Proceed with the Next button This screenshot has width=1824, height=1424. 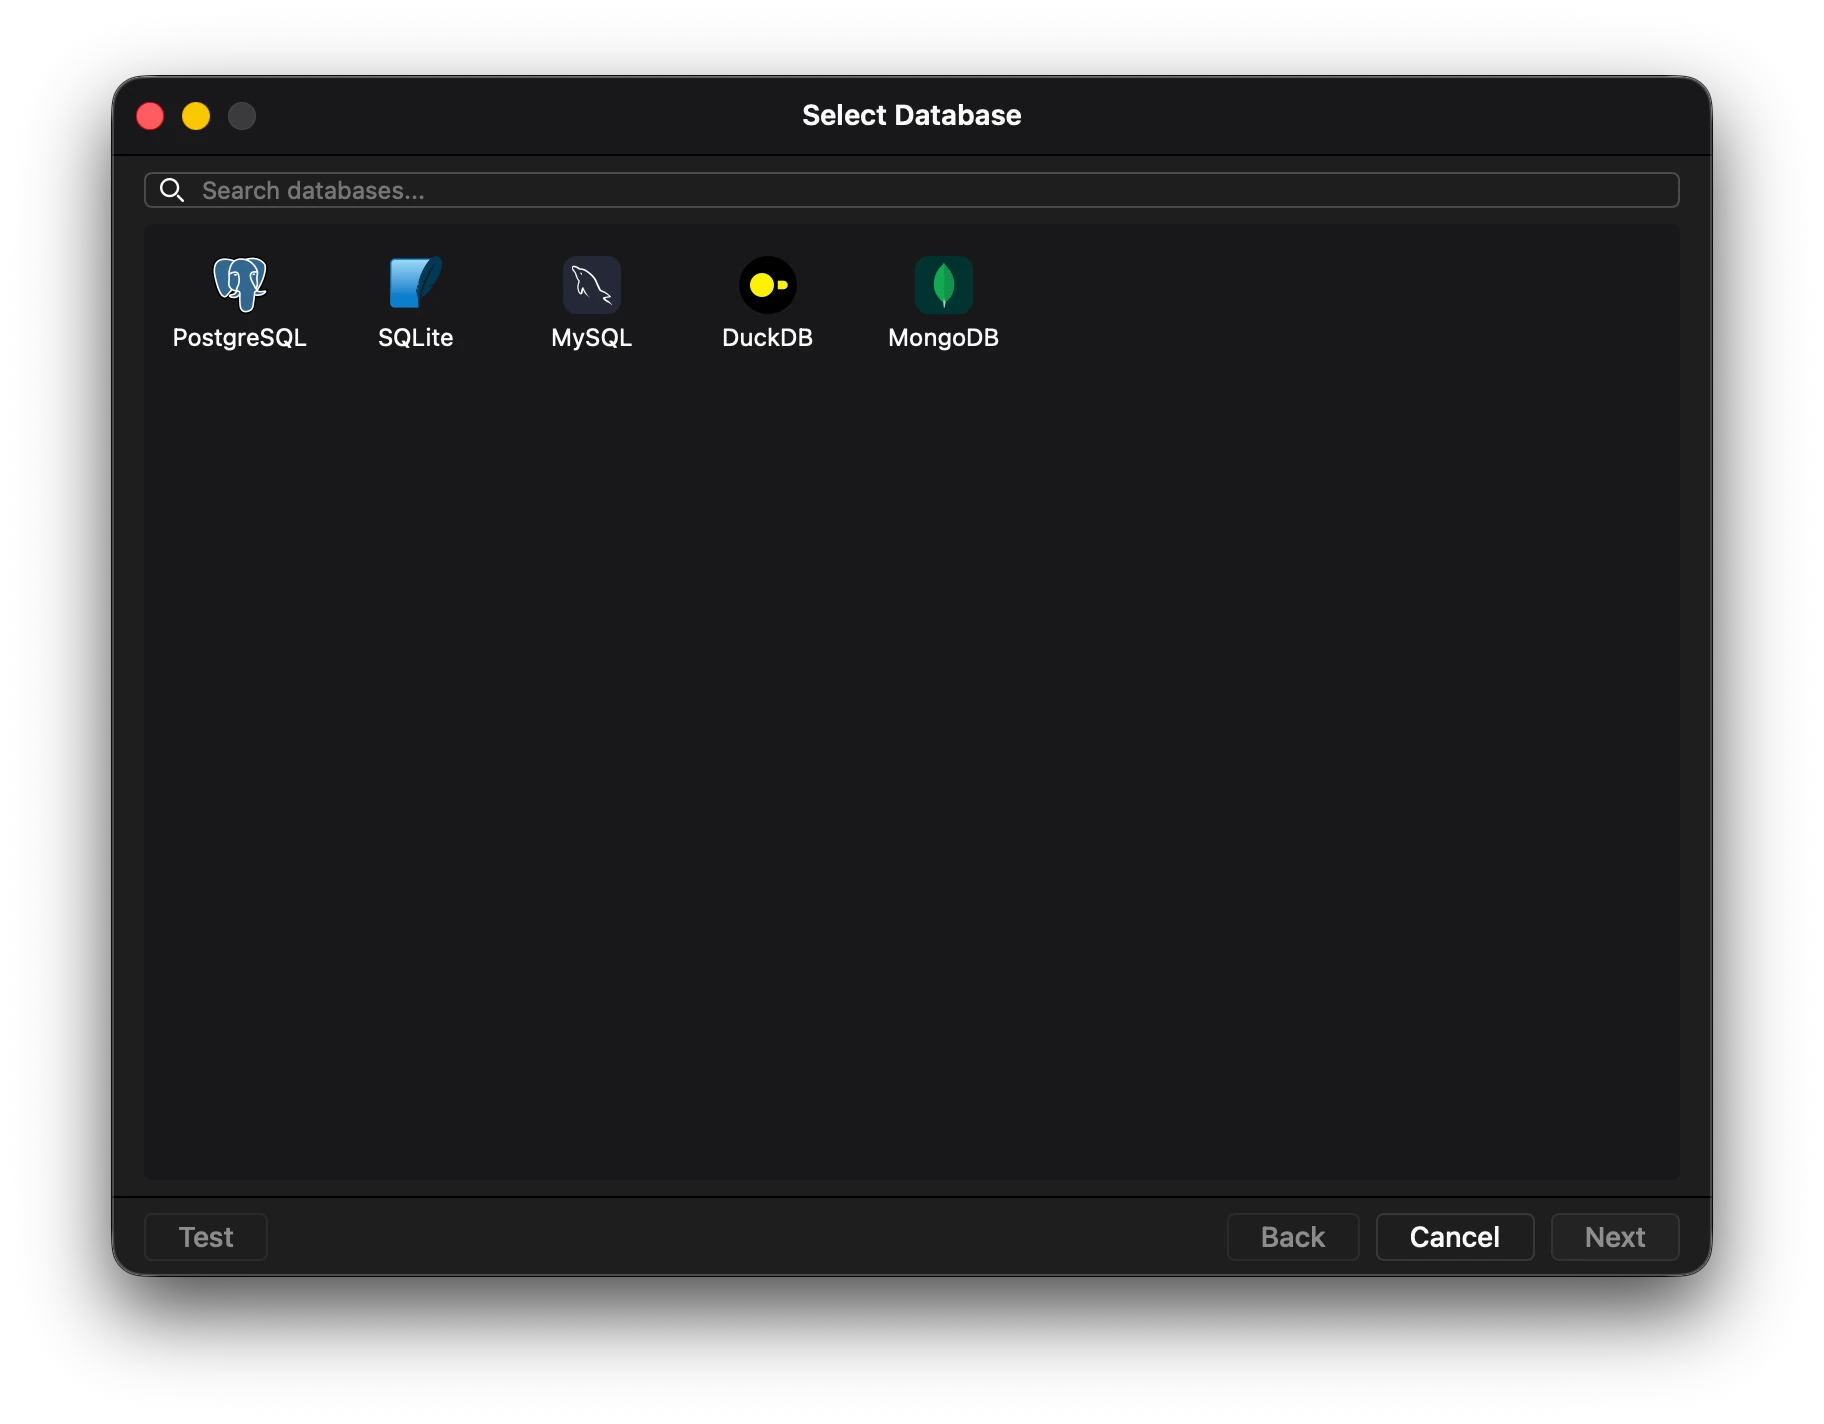[1614, 1237]
